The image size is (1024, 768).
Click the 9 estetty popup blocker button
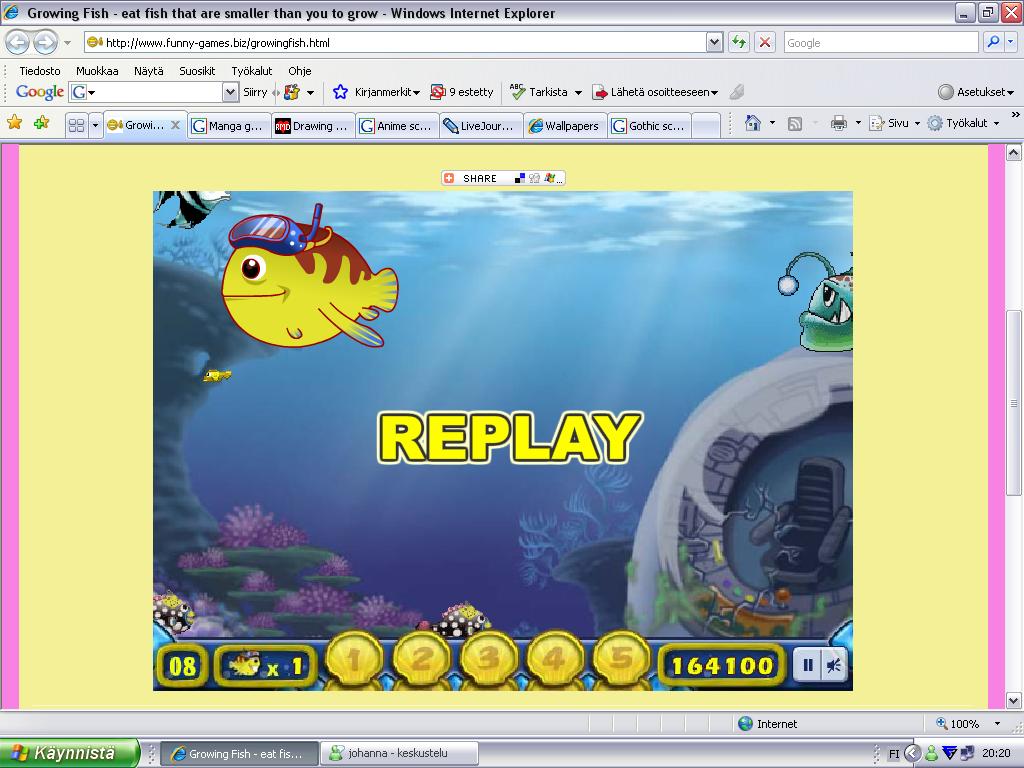pos(462,92)
